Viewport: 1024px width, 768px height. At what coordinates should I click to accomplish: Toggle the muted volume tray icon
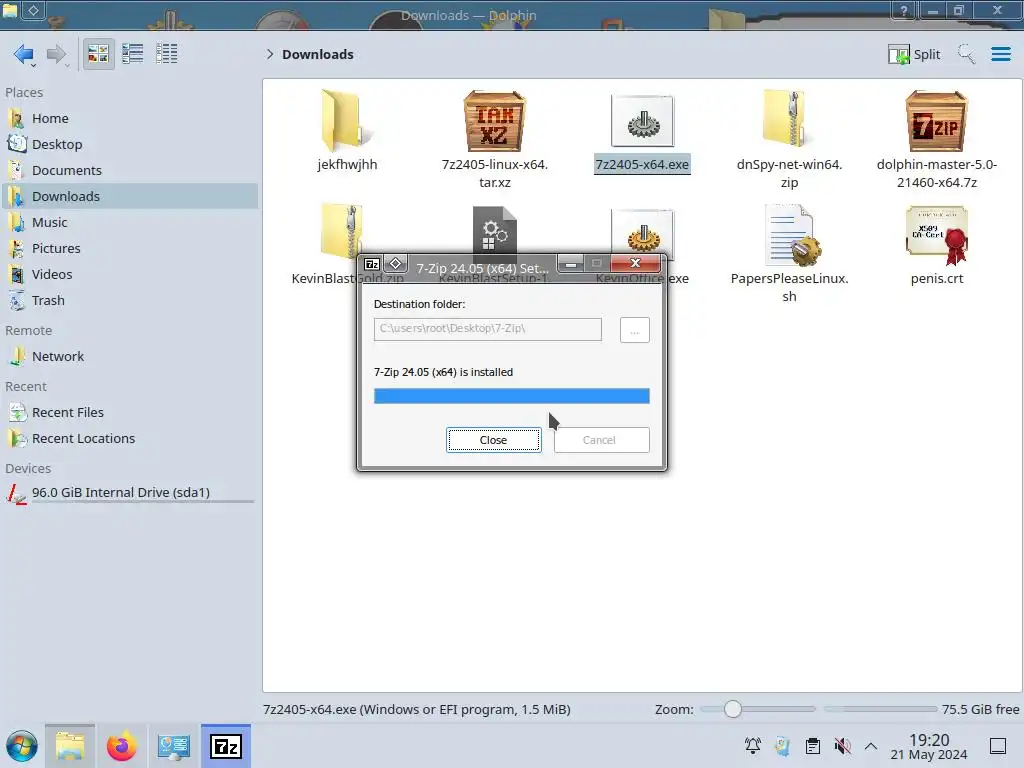(842, 746)
